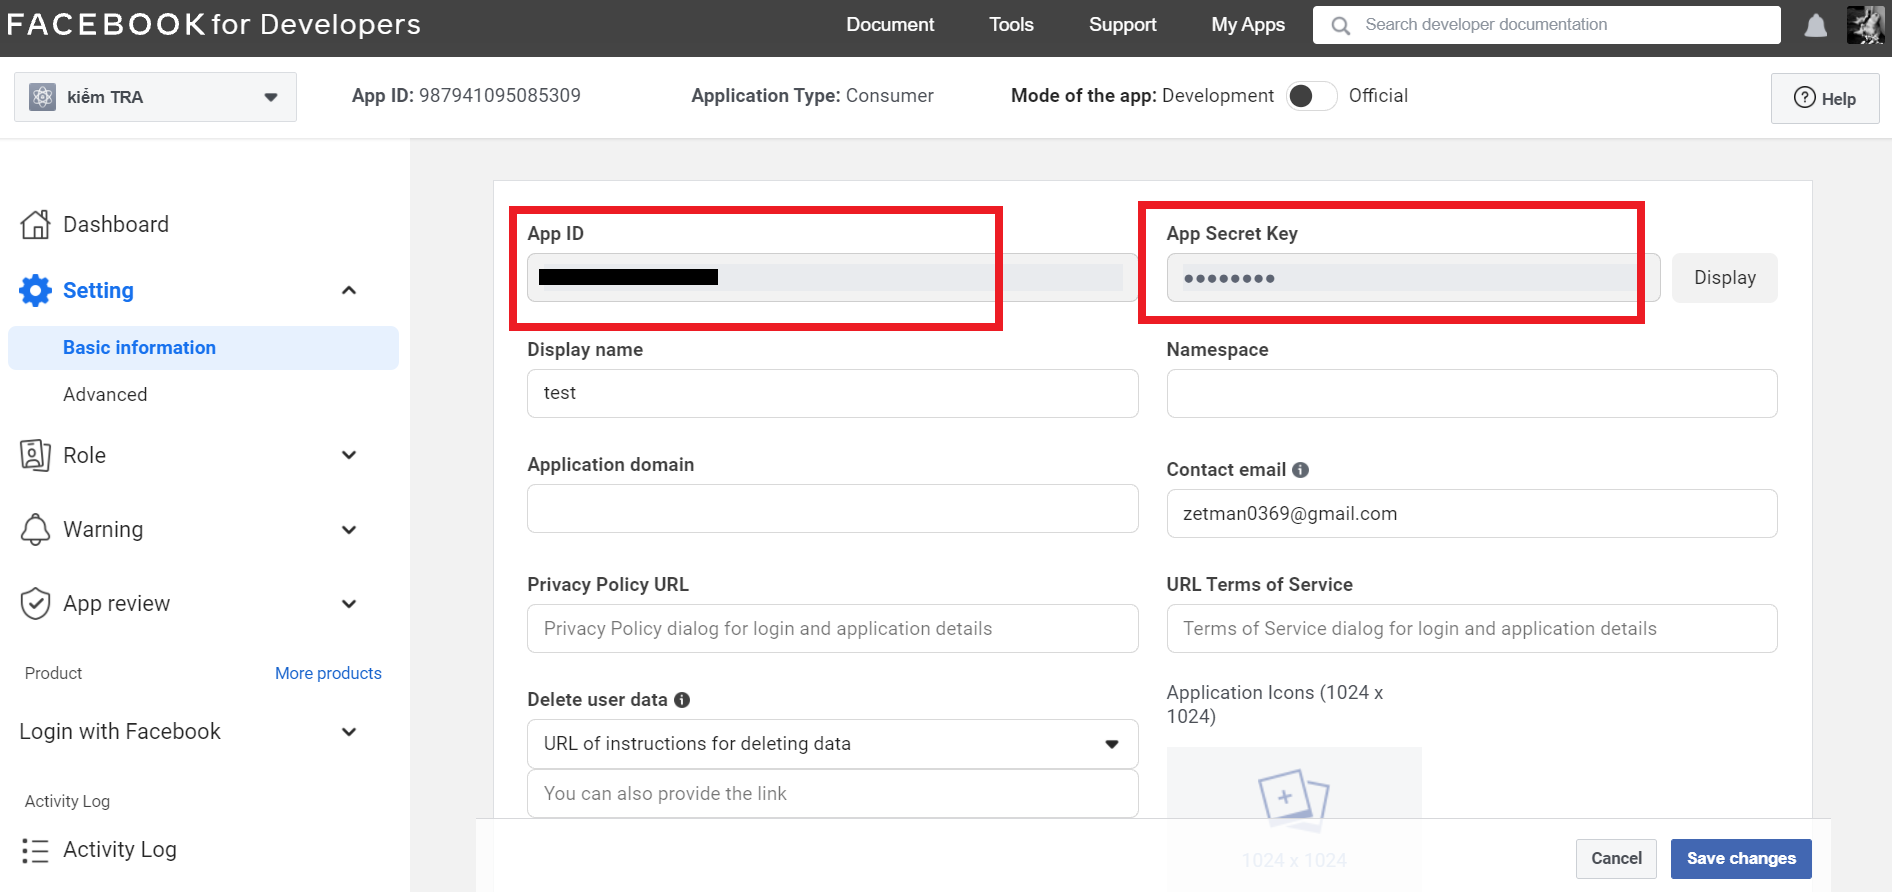Screen dimensions: 1892x892
Task: Click the Dashboard home icon
Action: pos(35,225)
